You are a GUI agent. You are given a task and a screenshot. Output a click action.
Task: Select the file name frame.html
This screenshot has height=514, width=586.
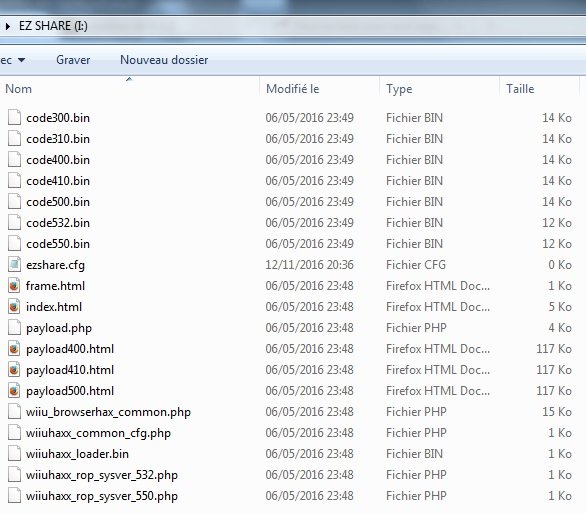(x=55, y=286)
